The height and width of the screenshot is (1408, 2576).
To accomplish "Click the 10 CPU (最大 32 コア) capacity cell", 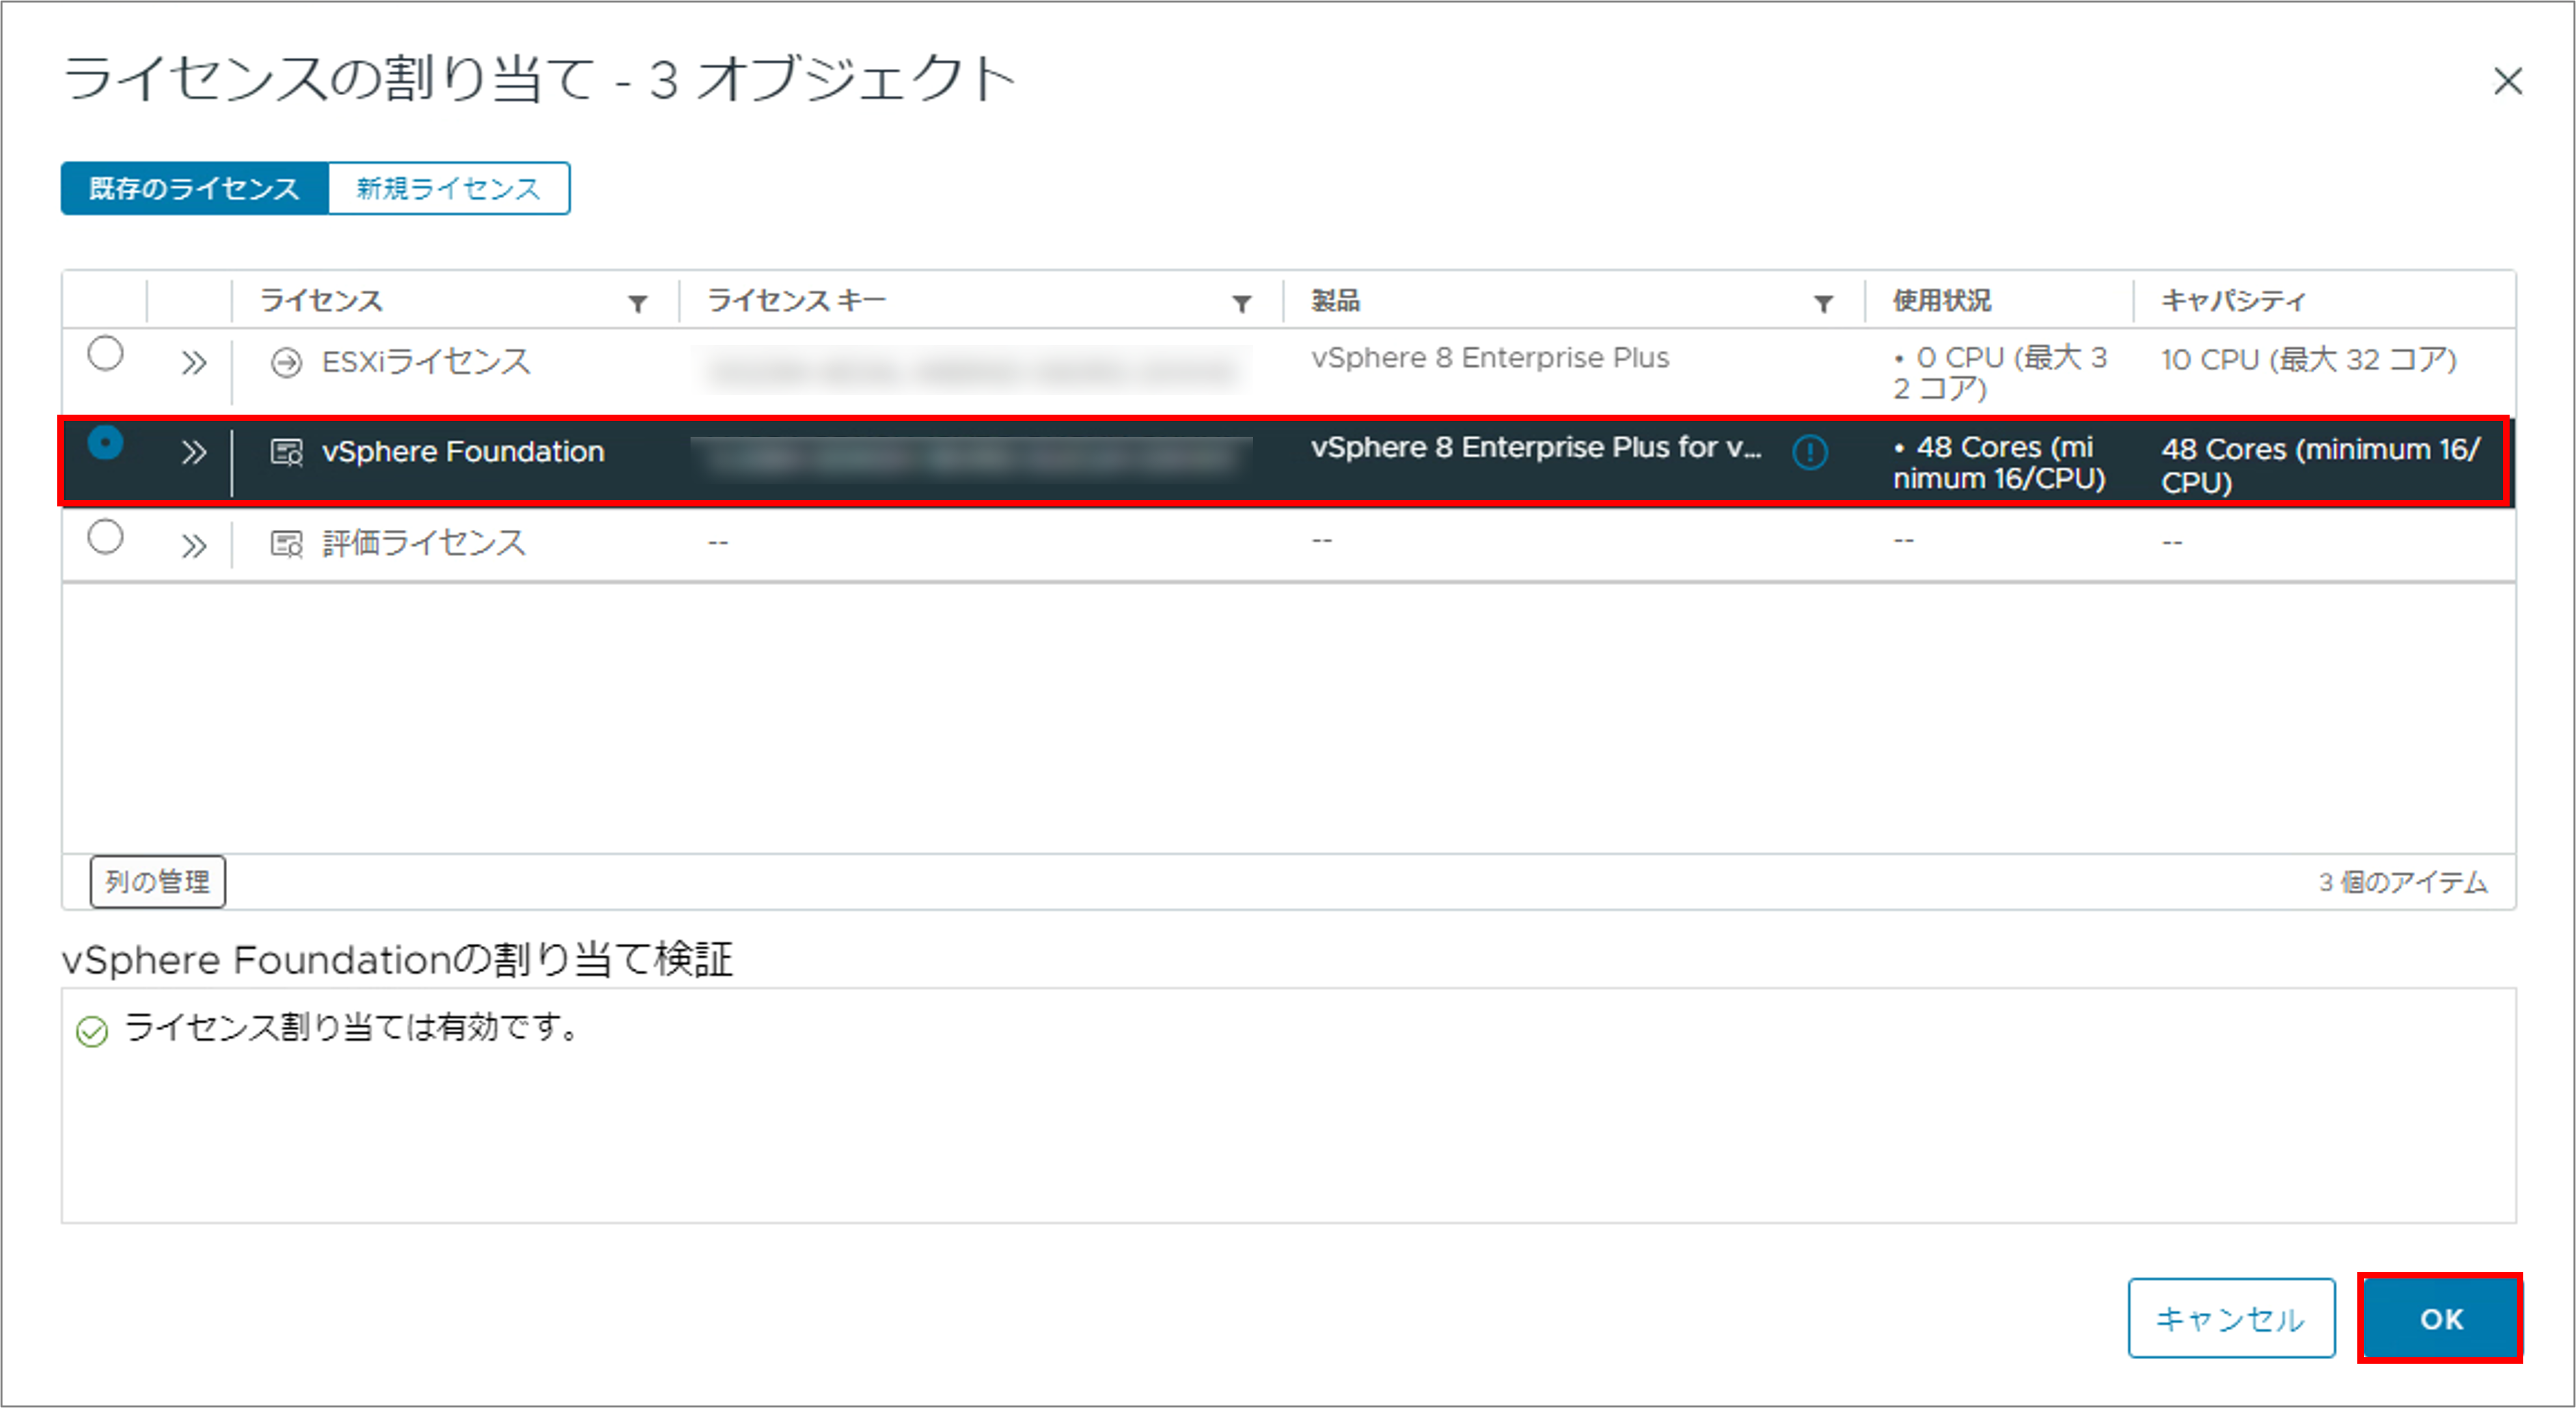I will 2309,360.
